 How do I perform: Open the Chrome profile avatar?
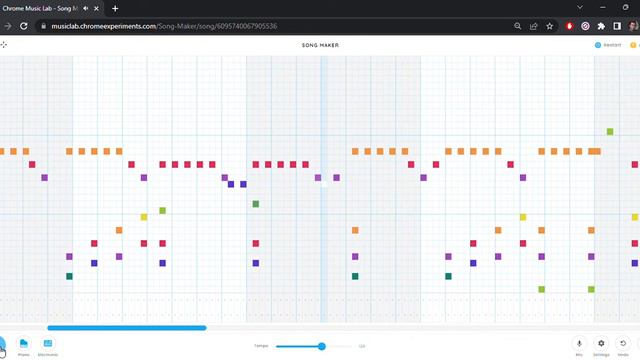[x=633, y=26]
